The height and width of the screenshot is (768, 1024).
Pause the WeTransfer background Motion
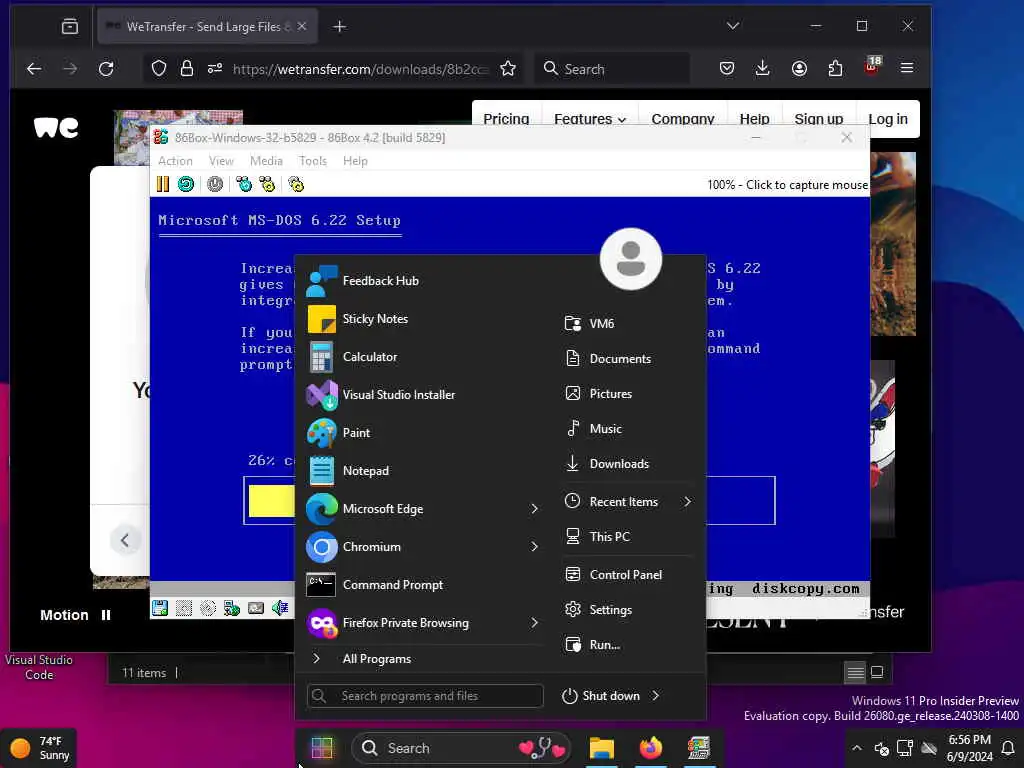coord(106,615)
